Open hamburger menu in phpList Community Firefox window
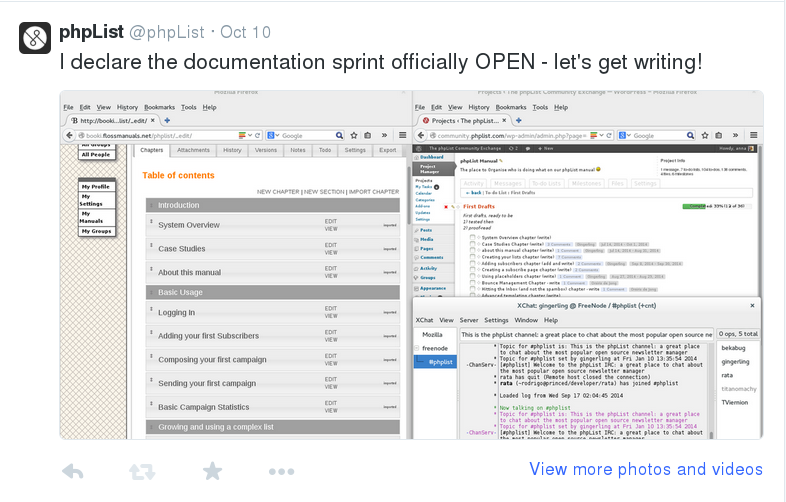The height and width of the screenshot is (502, 786). click(x=753, y=135)
